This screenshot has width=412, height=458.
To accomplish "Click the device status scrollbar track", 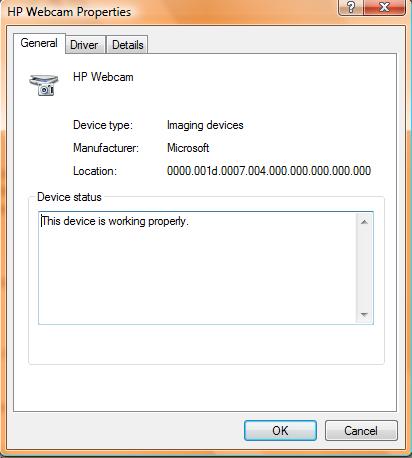I will [x=364, y=268].
